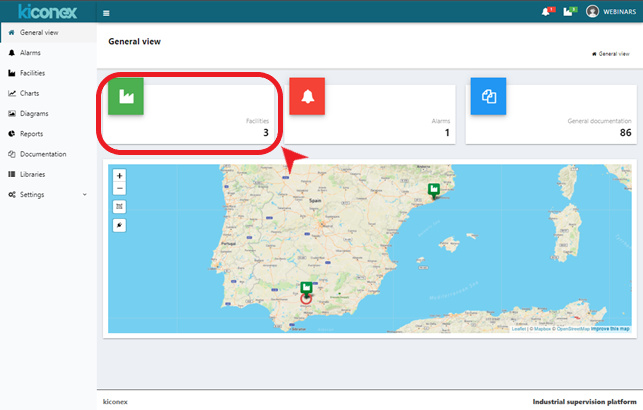This screenshot has height=410, width=643.
Task: Toggle the map layer button below fullscreen
Action: [x=120, y=225]
